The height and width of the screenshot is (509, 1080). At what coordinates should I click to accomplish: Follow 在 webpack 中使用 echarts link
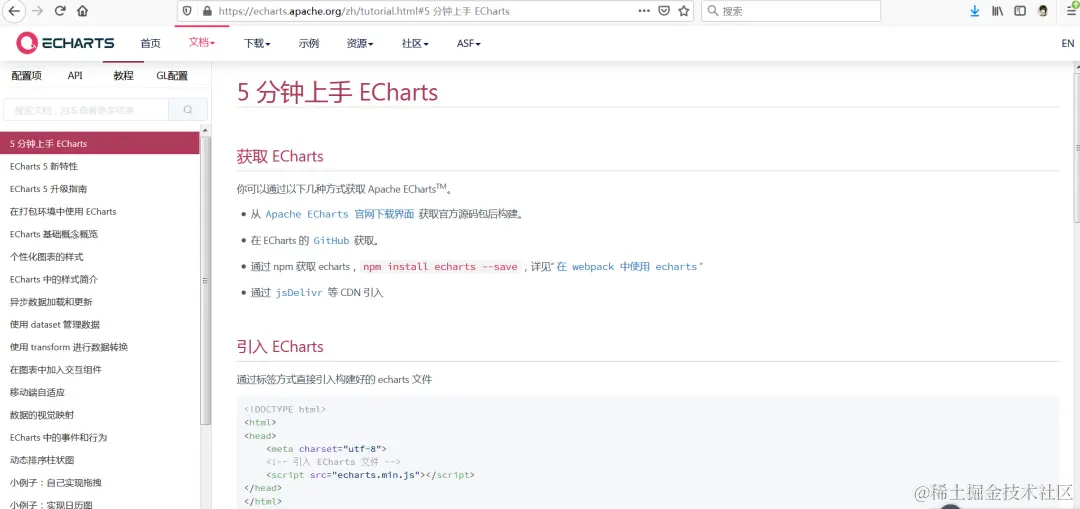[x=627, y=267]
